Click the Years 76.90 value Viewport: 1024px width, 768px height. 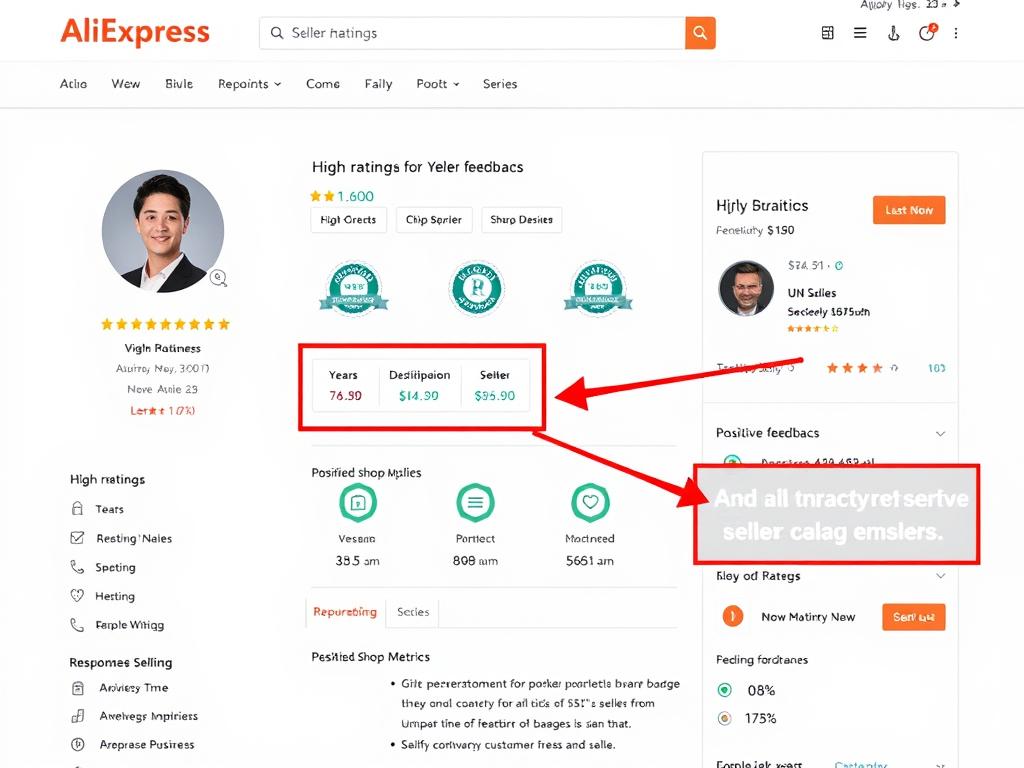345,396
